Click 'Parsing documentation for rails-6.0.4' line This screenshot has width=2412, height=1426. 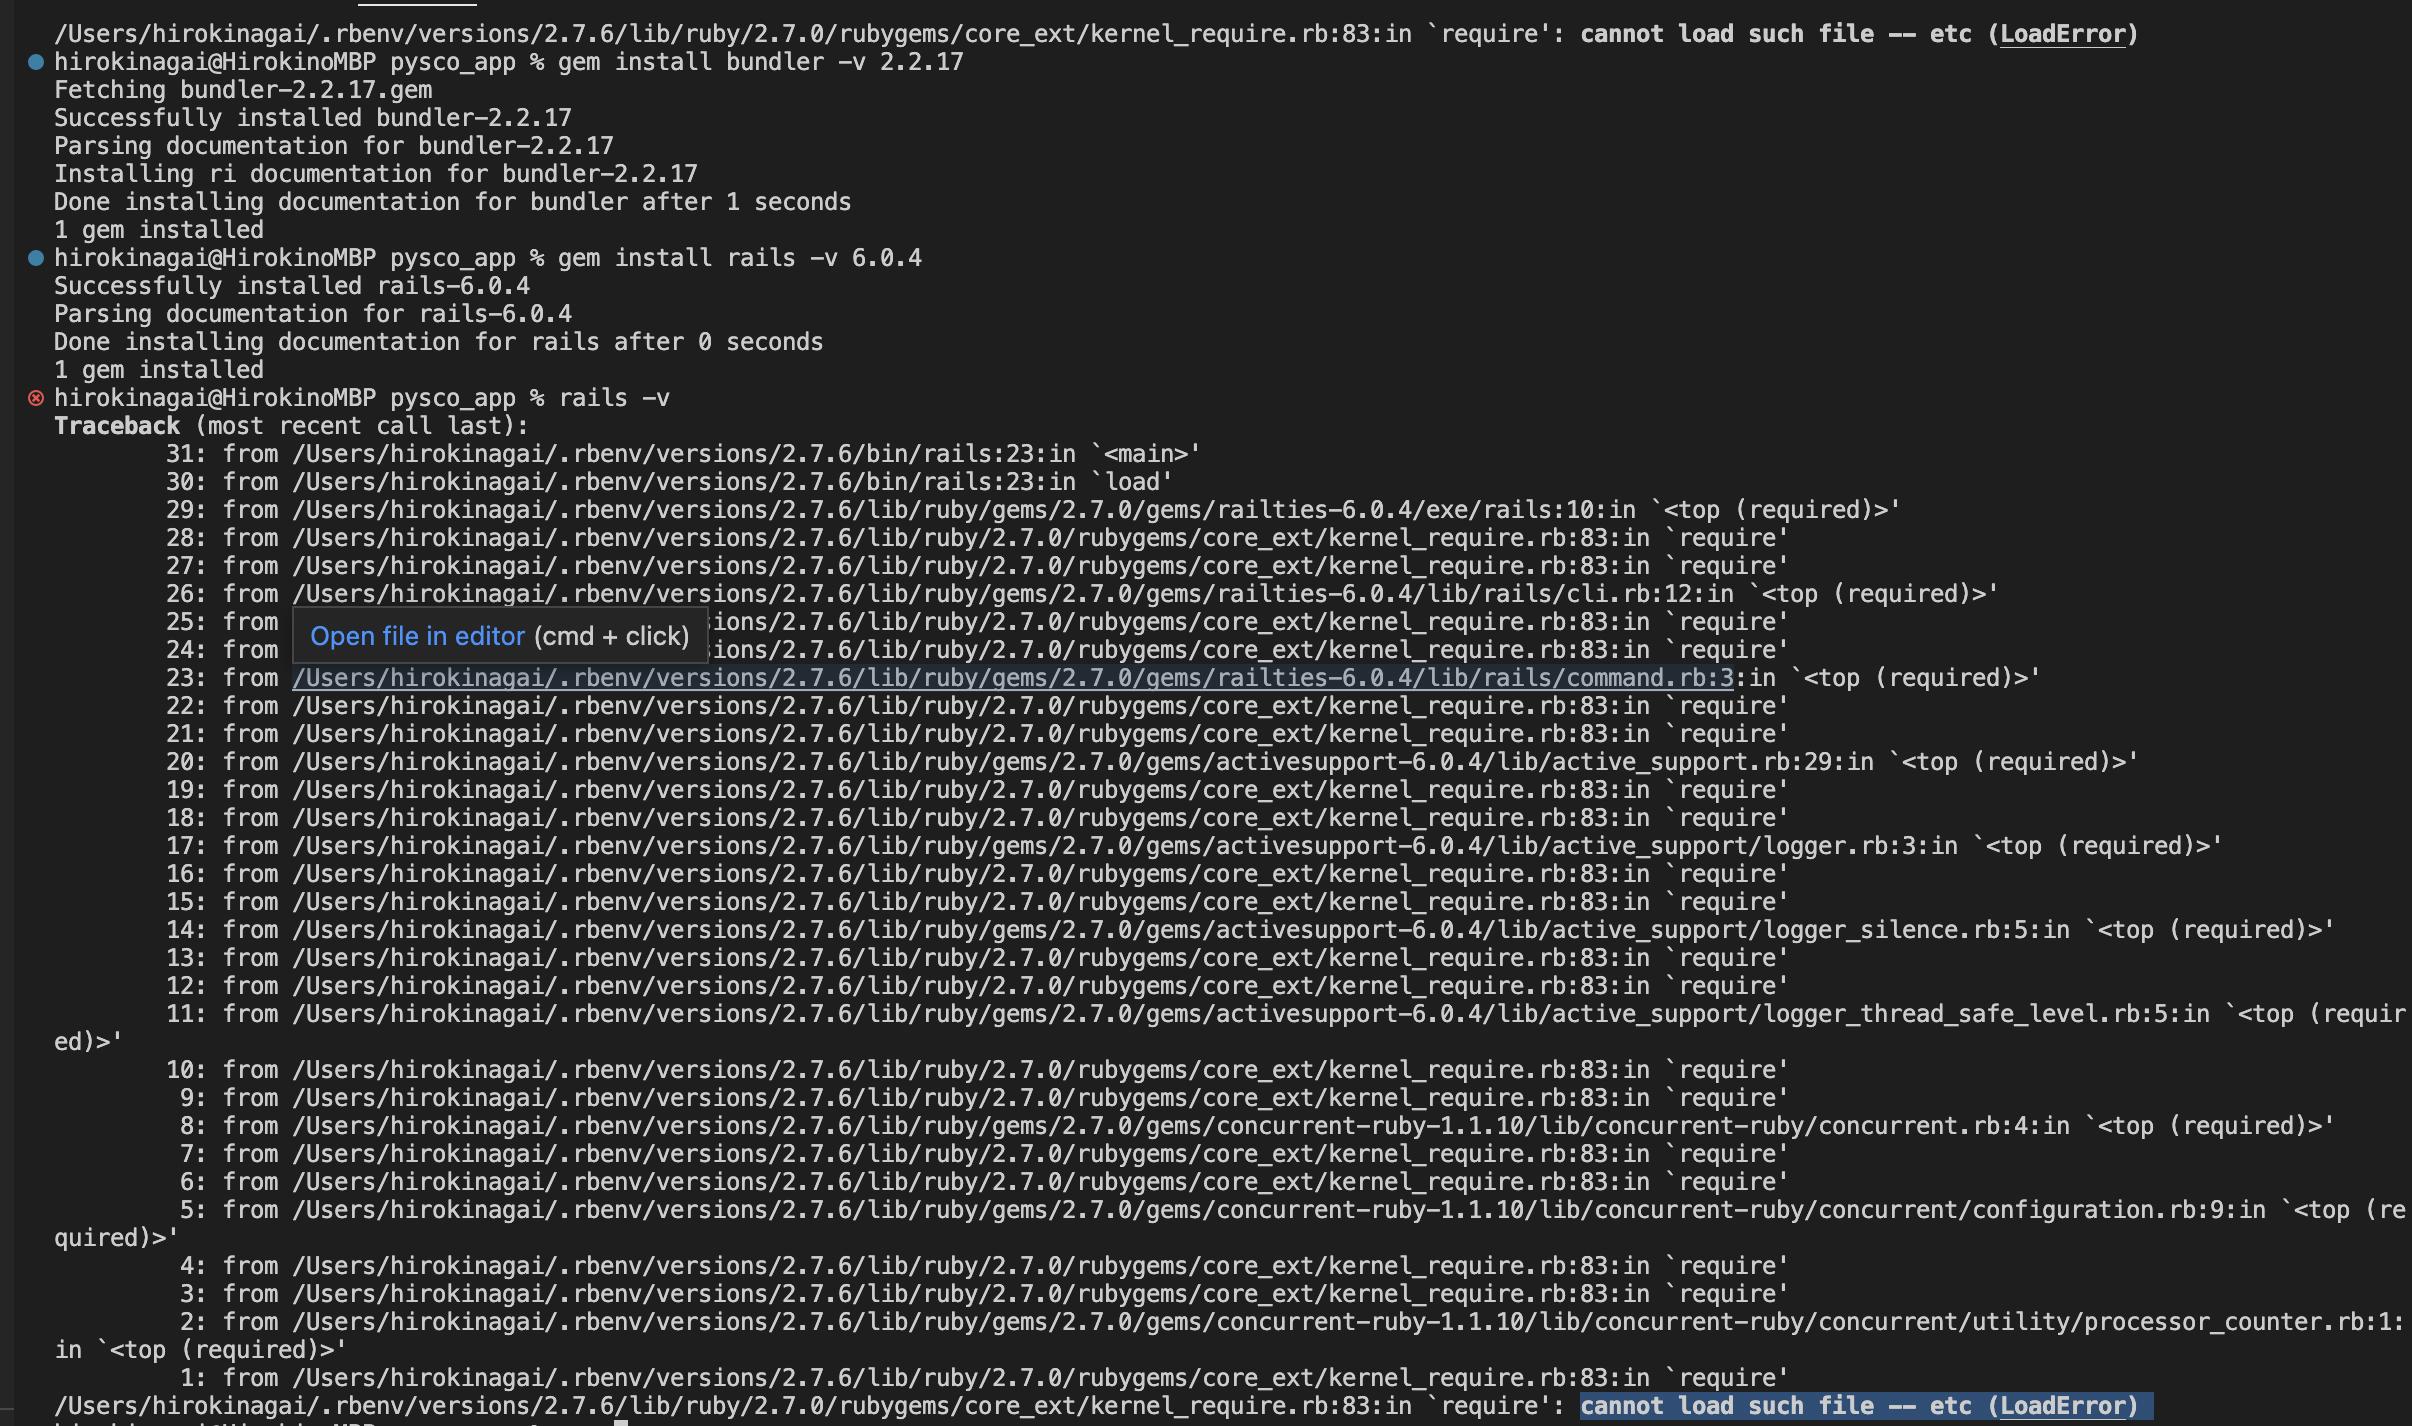click(x=313, y=314)
